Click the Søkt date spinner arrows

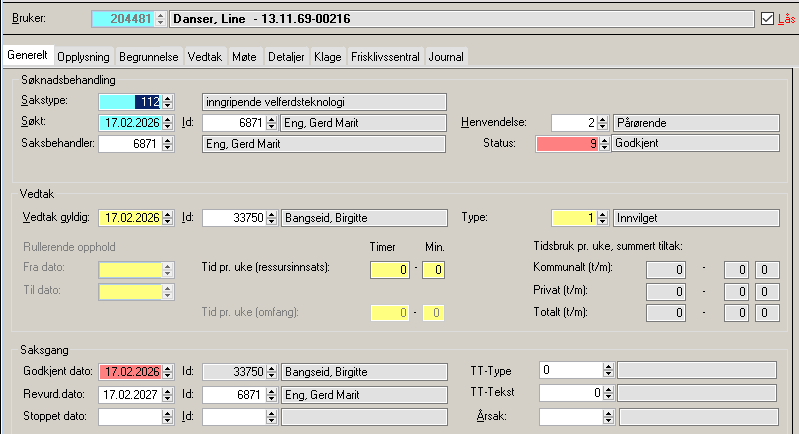[x=168, y=123]
